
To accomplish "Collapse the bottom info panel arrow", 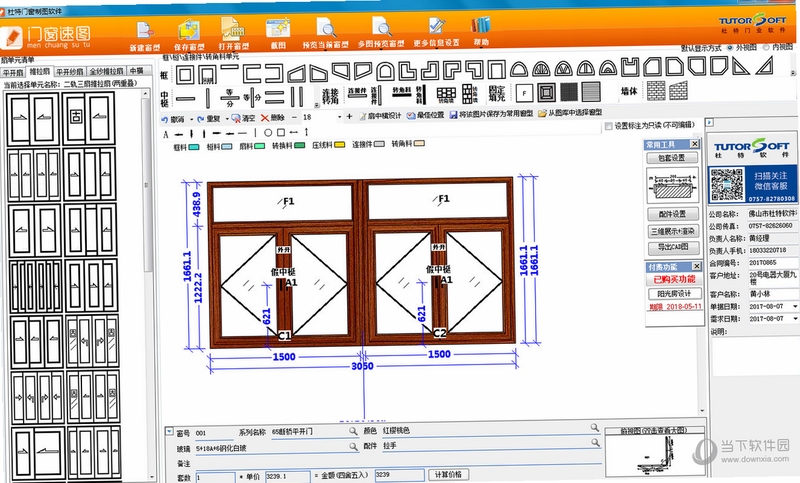I will point(169,431).
